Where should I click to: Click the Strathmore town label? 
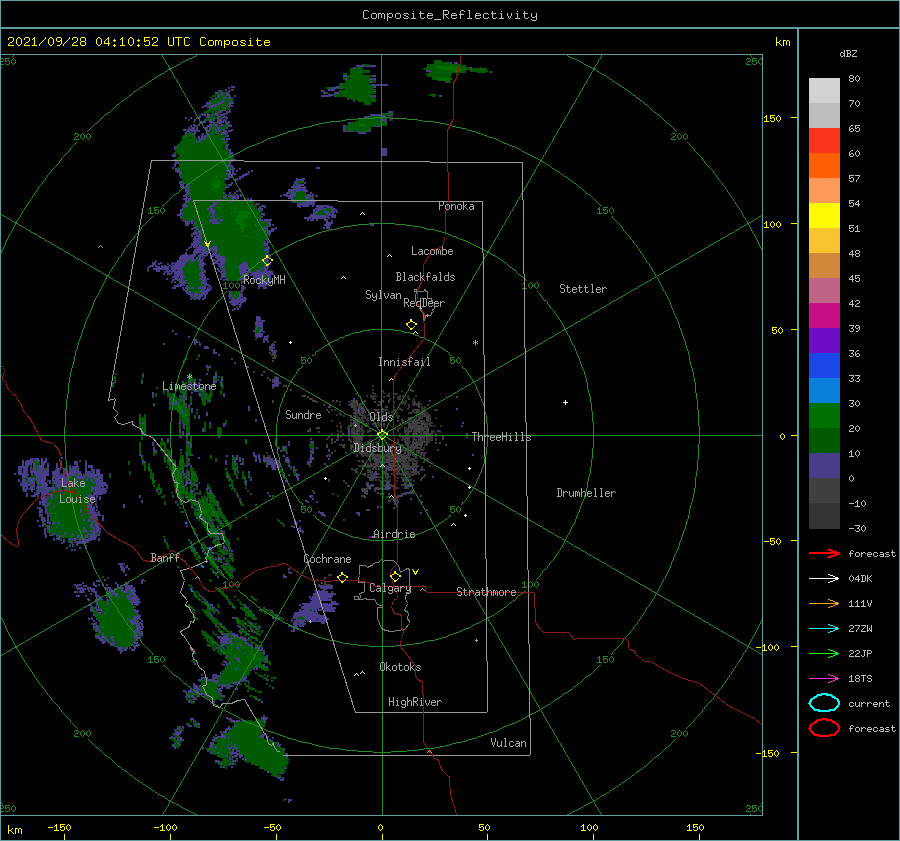pyautogui.click(x=486, y=592)
